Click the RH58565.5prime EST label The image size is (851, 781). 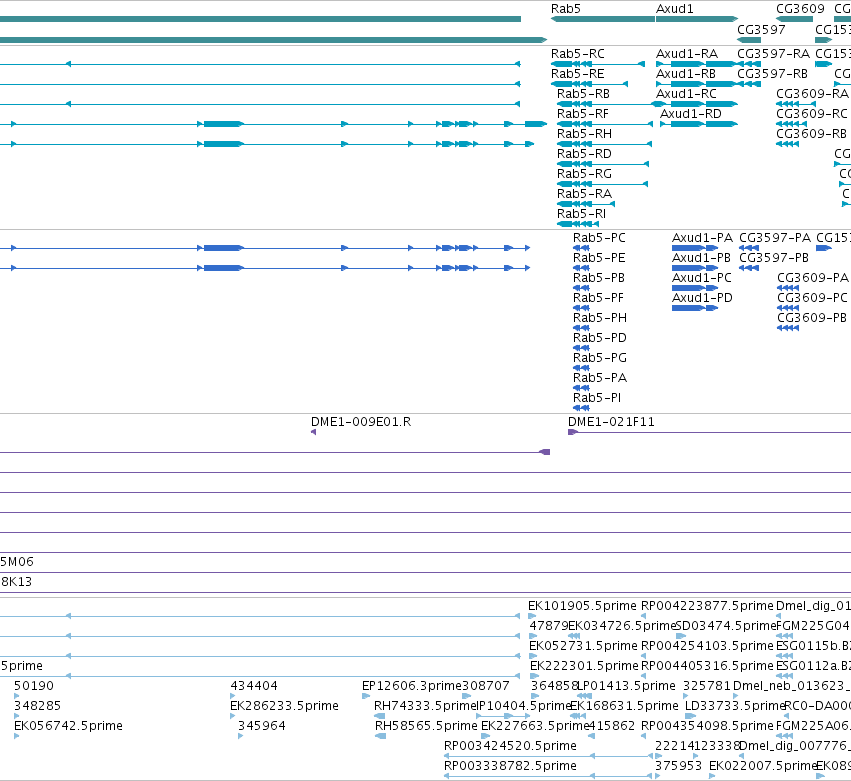[426, 726]
